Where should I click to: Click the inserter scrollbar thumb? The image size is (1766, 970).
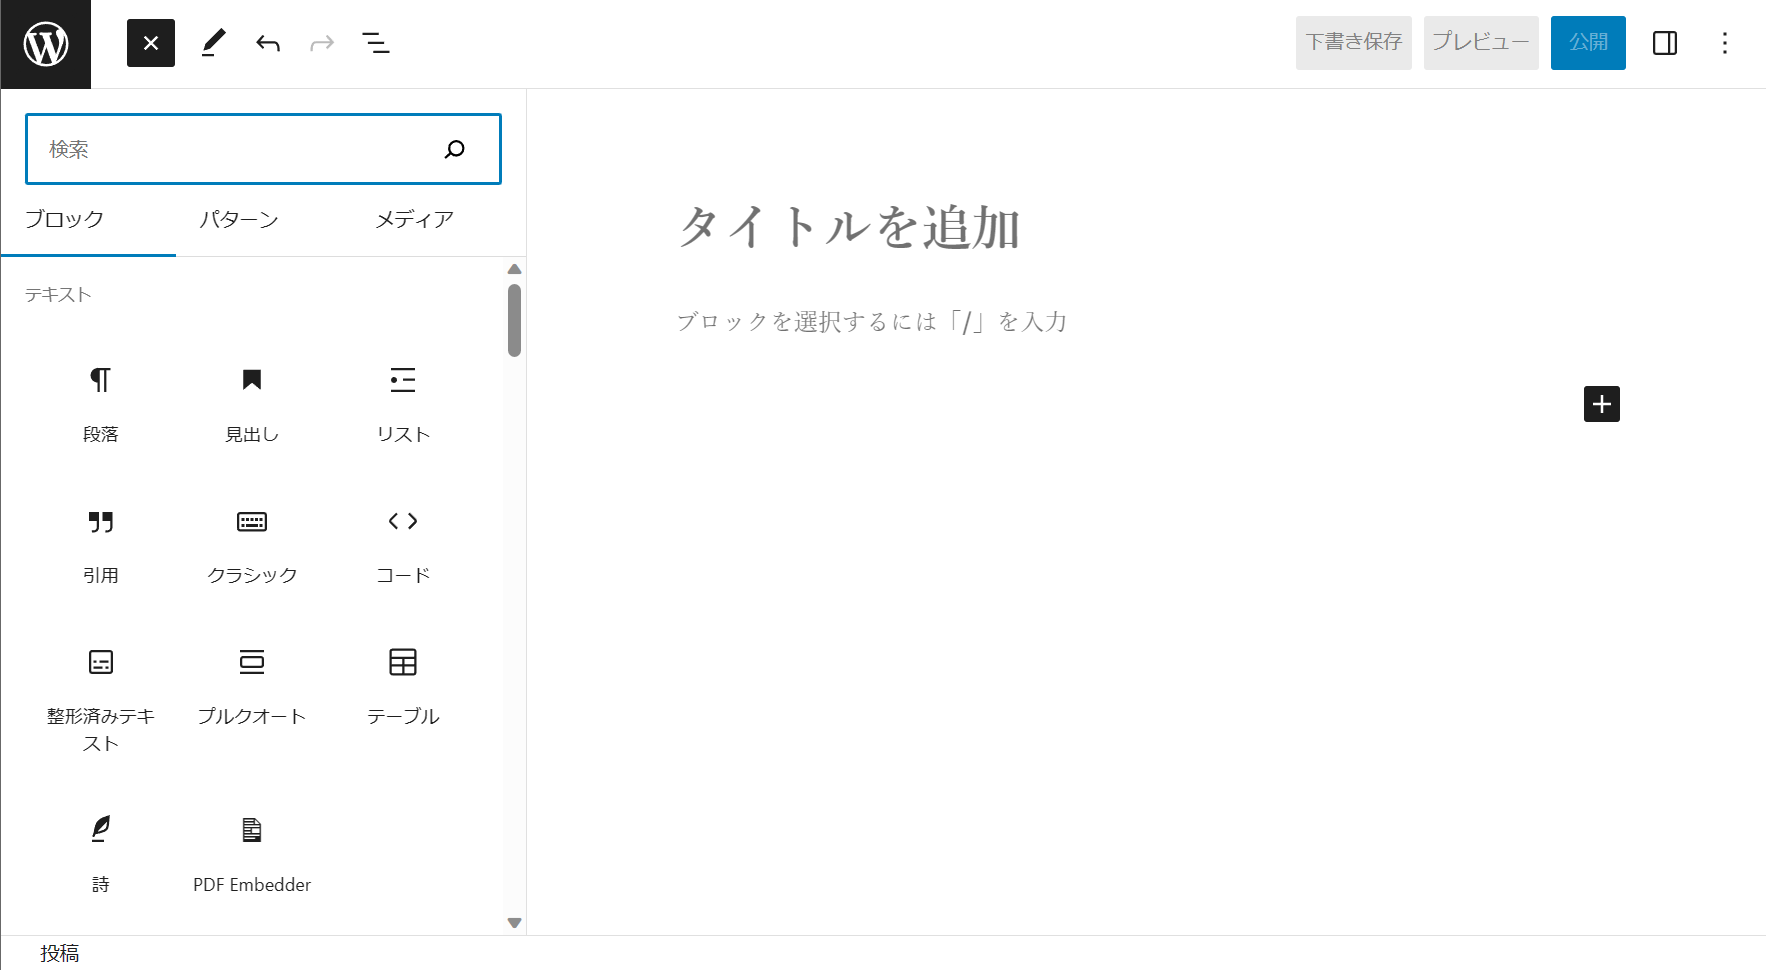coord(514,320)
